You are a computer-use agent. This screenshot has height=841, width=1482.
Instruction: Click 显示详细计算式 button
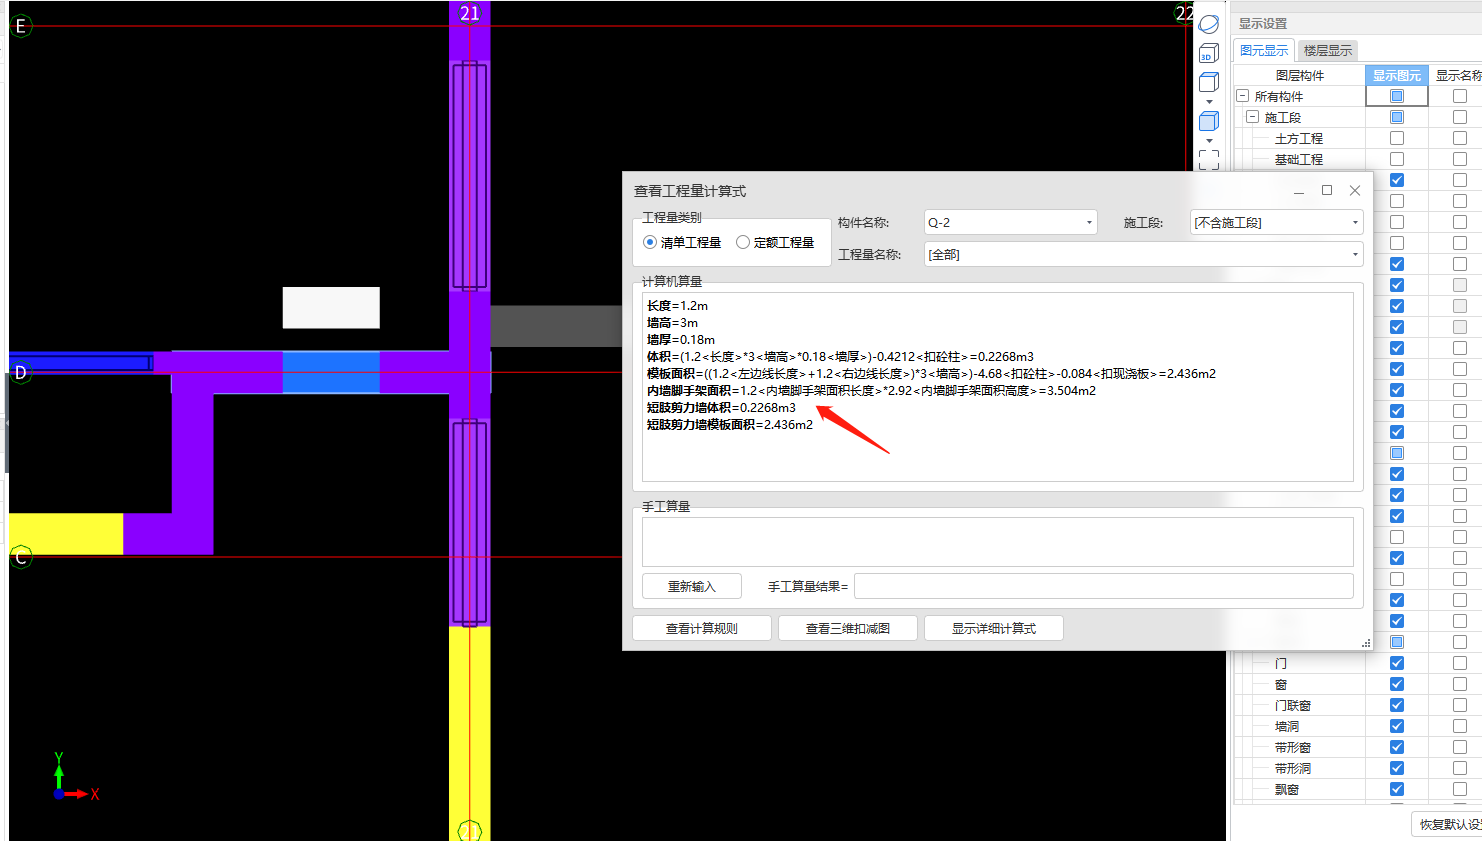pos(994,628)
